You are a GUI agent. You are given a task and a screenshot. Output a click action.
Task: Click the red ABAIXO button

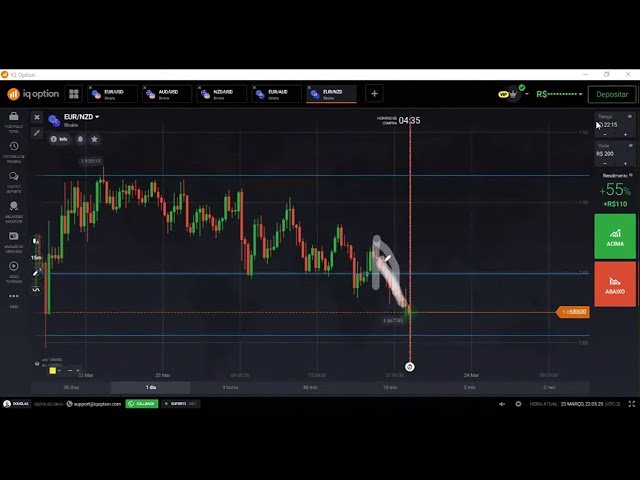[615, 284]
